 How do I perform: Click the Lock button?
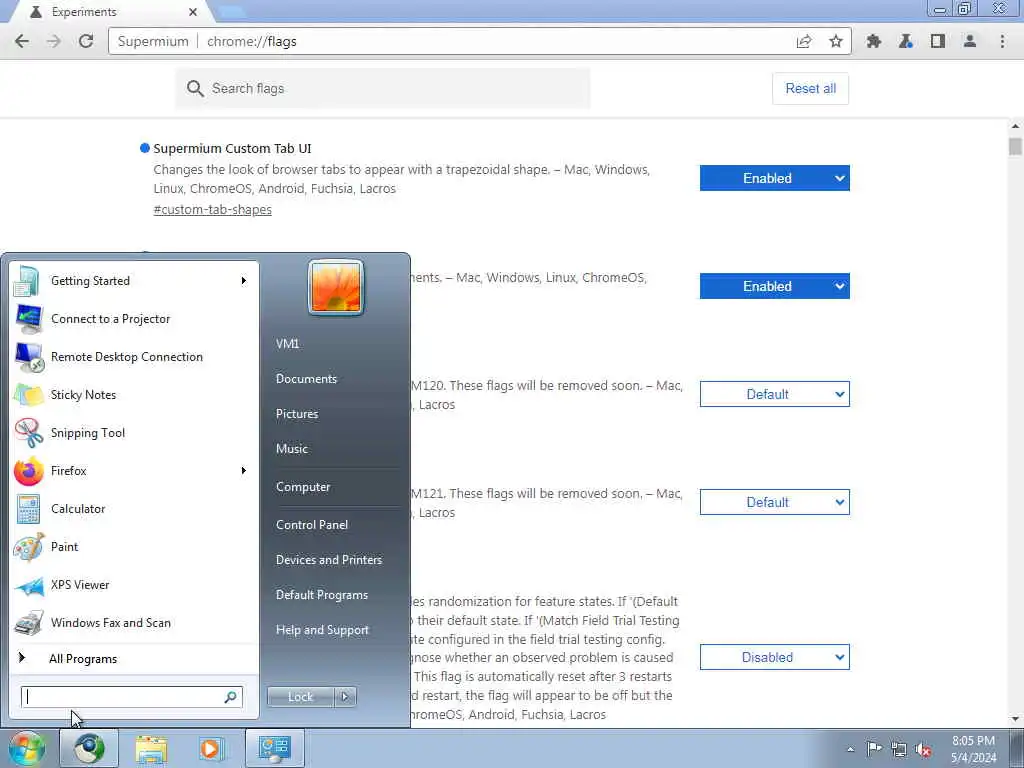pos(301,697)
